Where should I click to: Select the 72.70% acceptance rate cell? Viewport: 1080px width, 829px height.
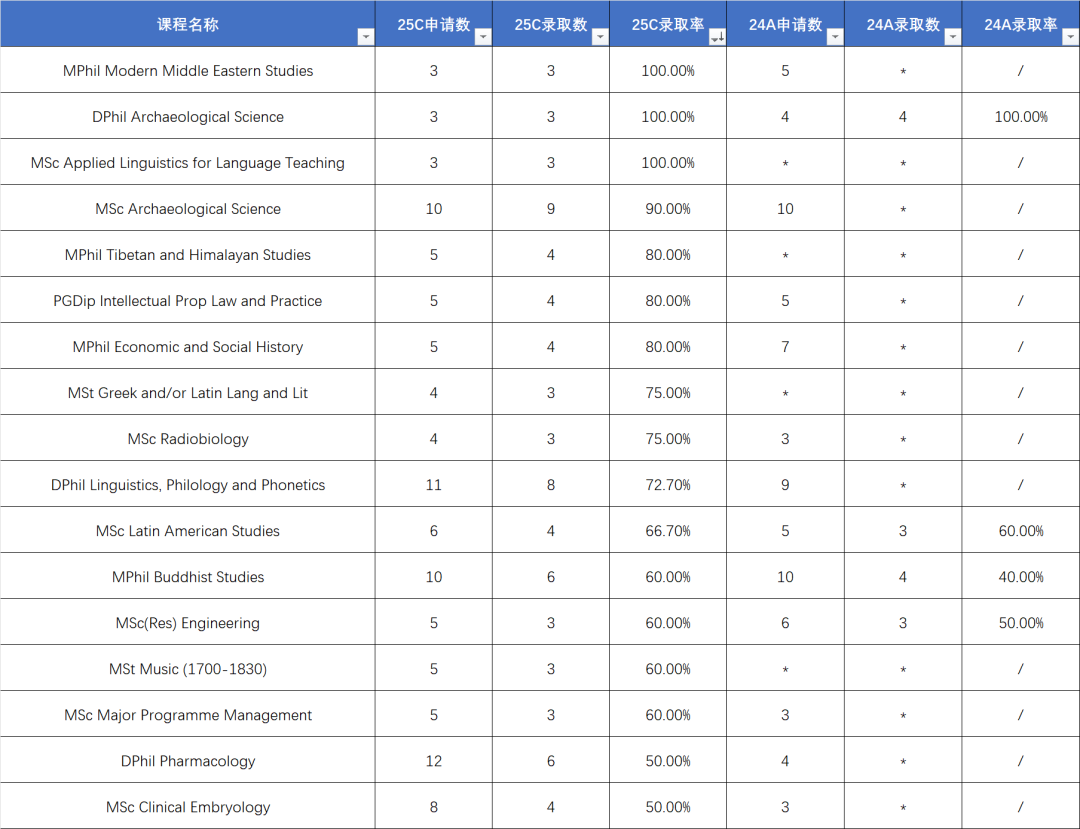(x=668, y=485)
